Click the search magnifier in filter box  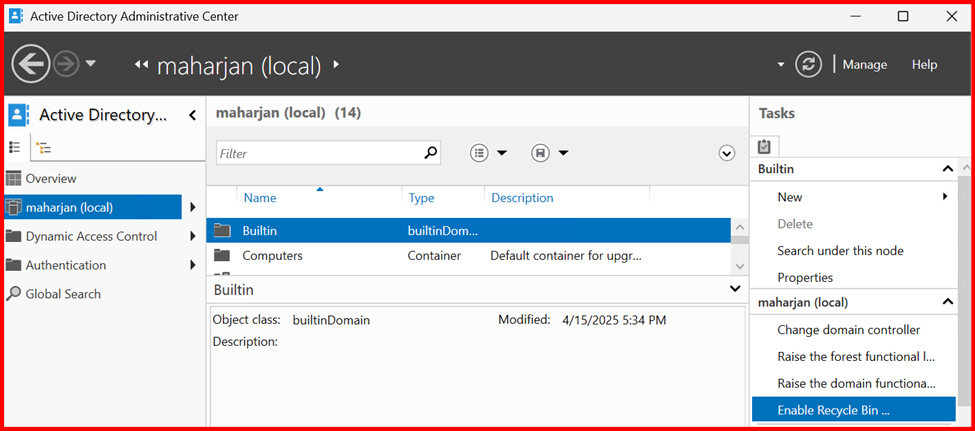[x=430, y=153]
